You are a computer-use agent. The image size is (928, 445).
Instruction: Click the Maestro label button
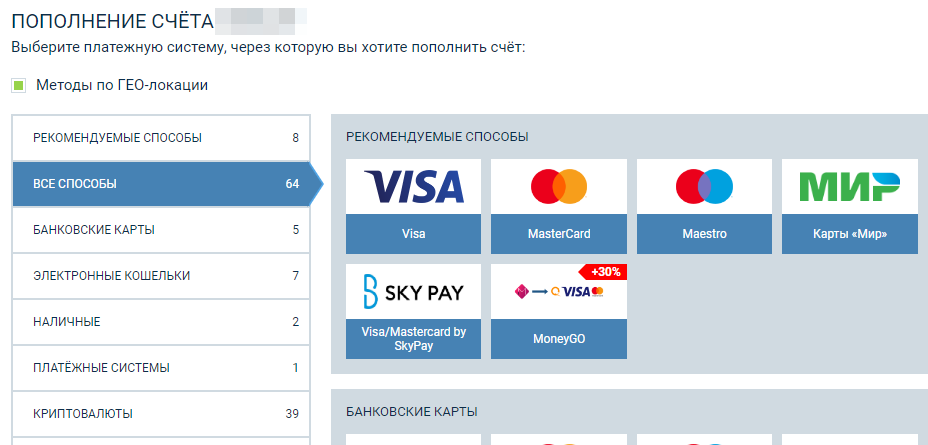[x=704, y=234]
